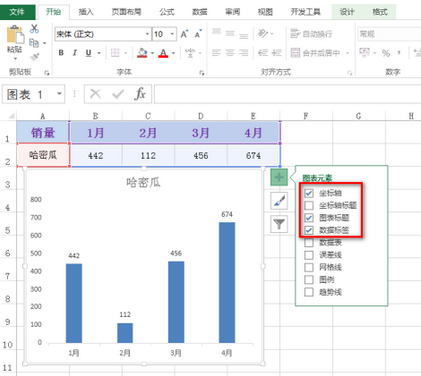The height and width of the screenshot is (376, 421).
Task: Uncheck the 图表标题 checkbox
Action: click(x=309, y=218)
